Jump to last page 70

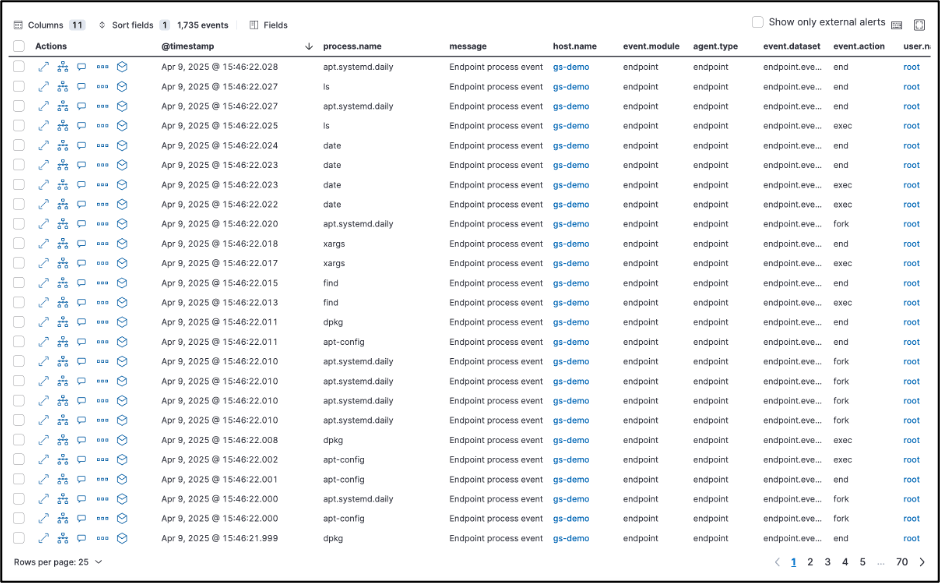(902, 562)
